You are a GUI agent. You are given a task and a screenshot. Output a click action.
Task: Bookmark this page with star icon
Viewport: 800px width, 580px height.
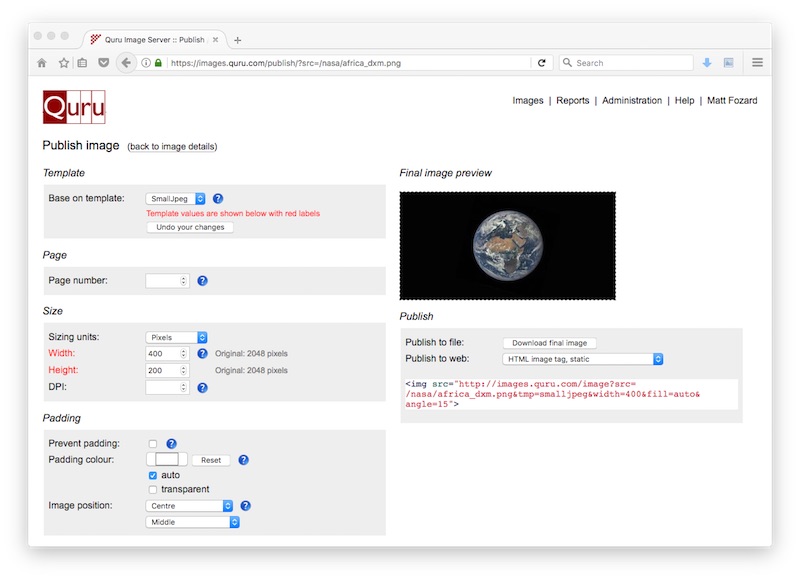click(64, 63)
